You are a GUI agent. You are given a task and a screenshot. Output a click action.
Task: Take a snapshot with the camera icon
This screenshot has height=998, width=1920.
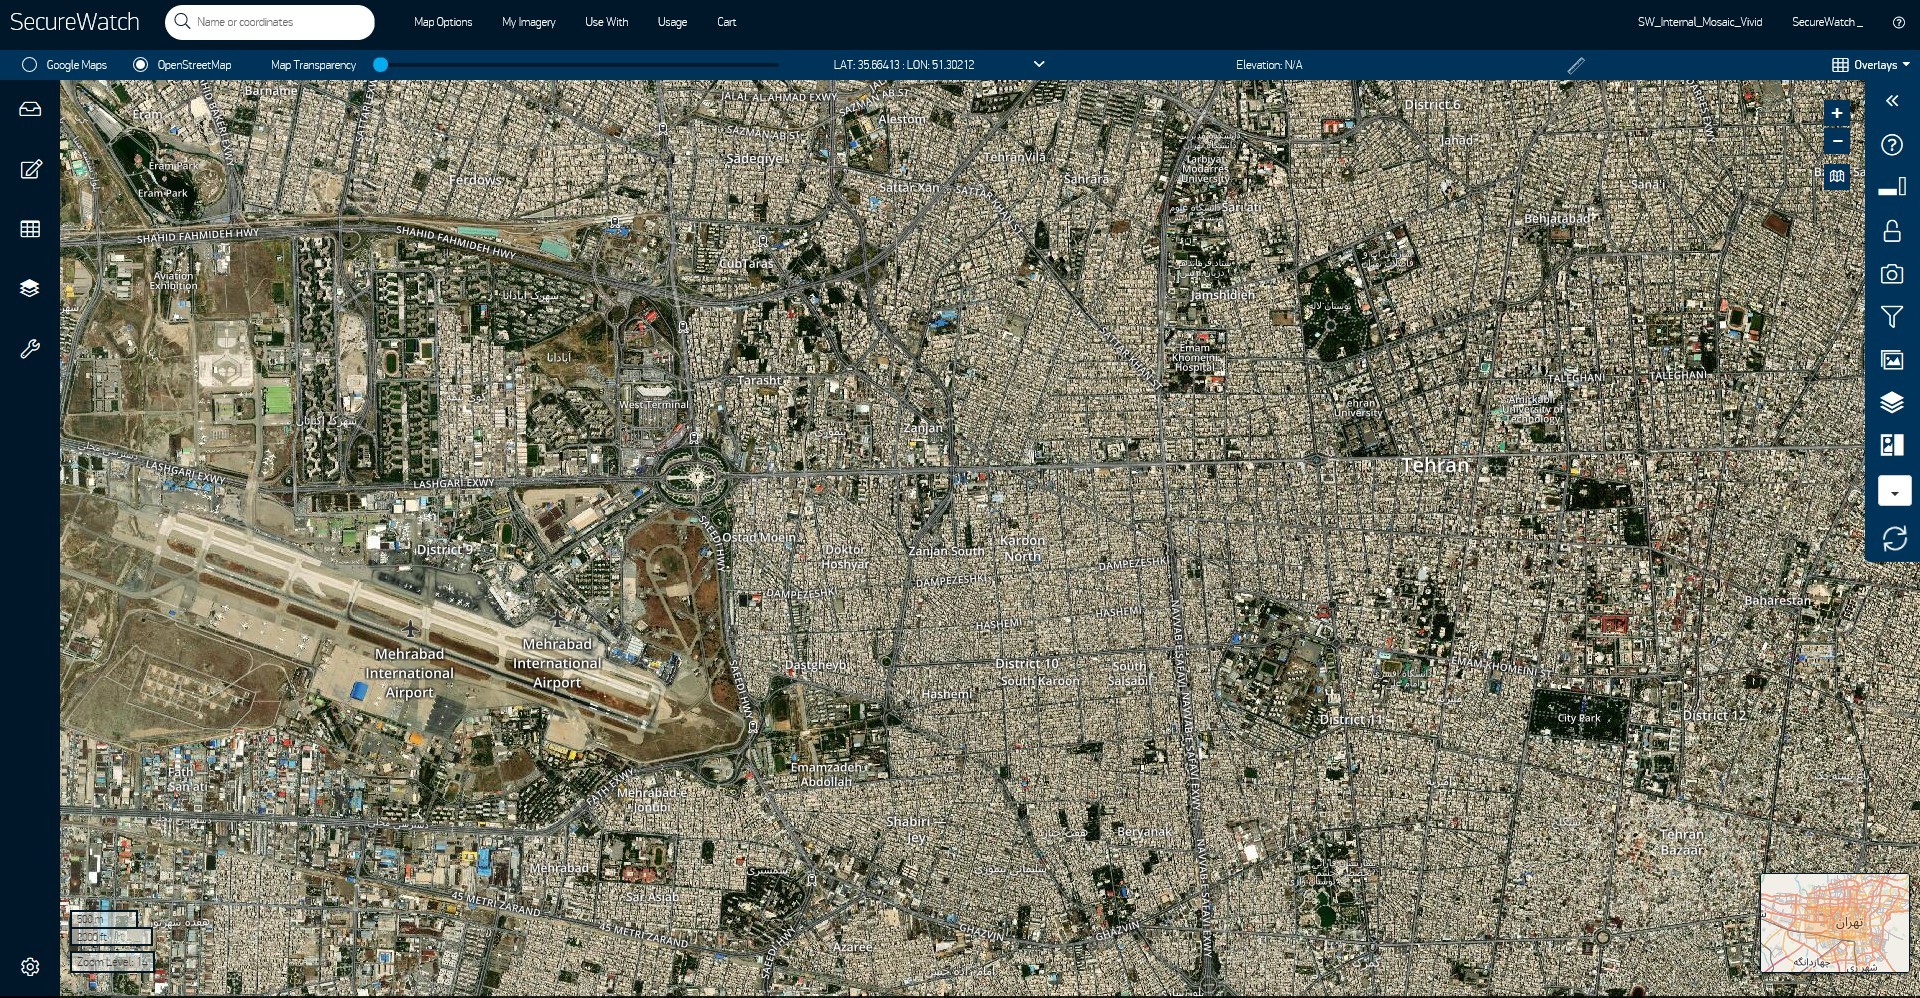1892,274
